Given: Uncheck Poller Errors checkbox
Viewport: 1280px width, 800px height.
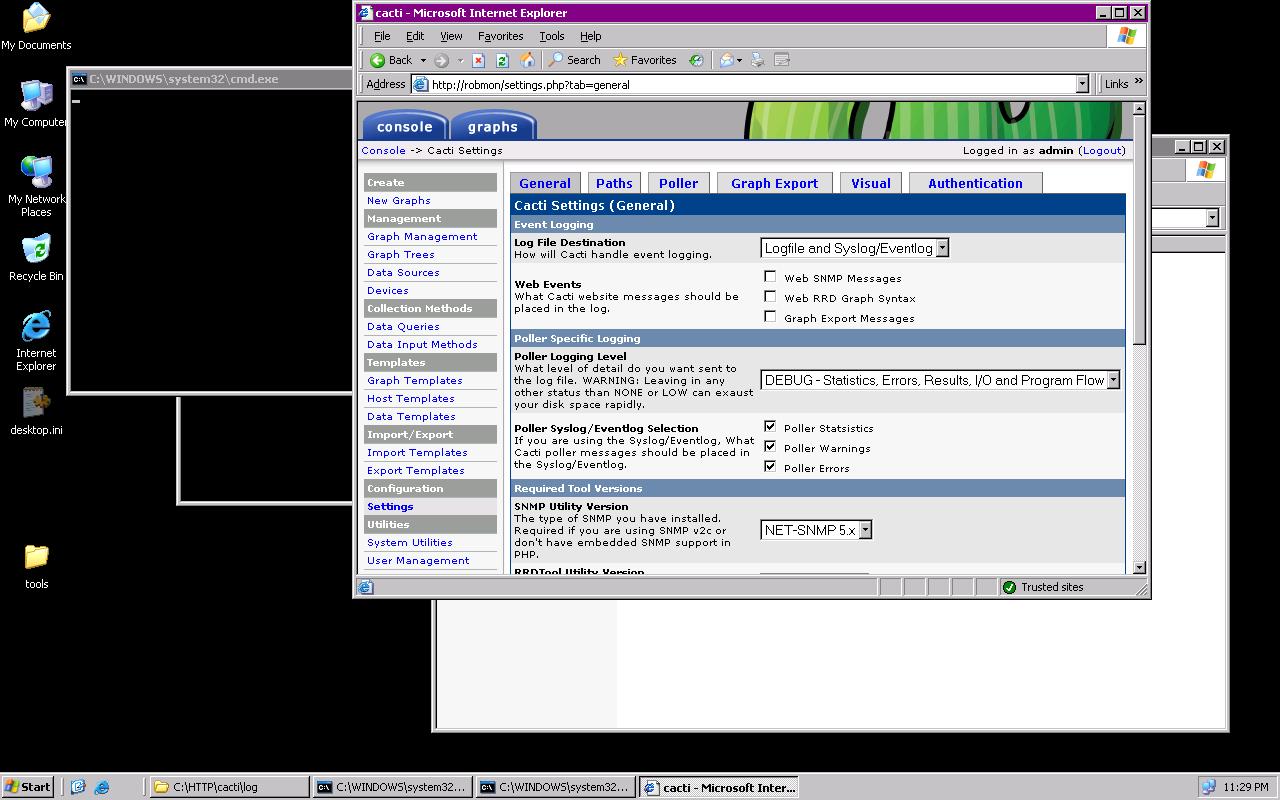Looking at the screenshot, I should pyautogui.click(x=770, y=467).
